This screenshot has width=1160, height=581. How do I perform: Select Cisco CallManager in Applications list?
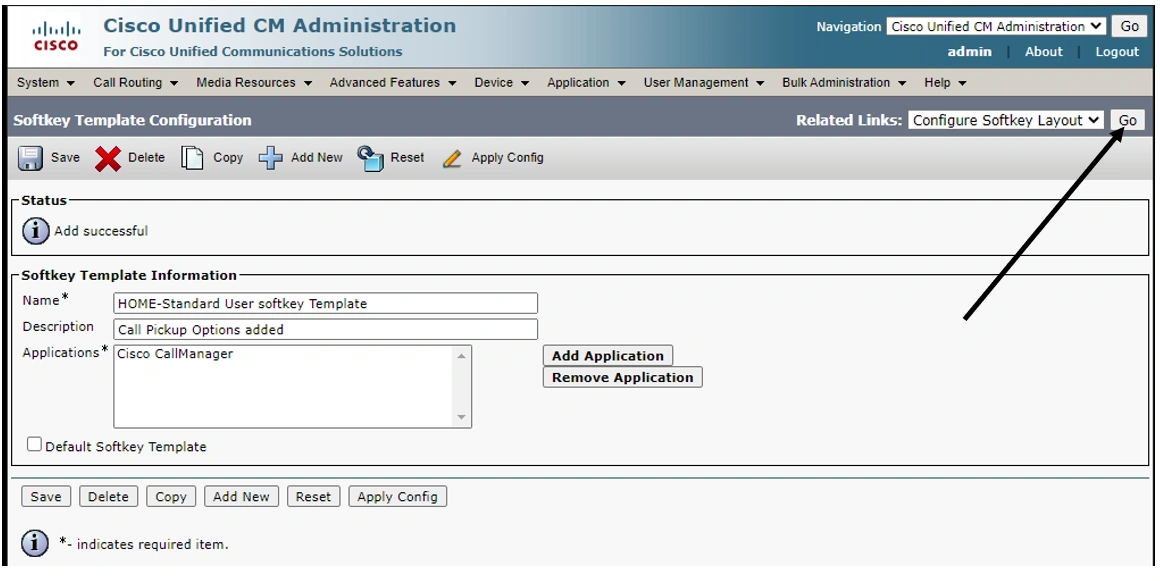pyautogui.click(x=175, y=354)
